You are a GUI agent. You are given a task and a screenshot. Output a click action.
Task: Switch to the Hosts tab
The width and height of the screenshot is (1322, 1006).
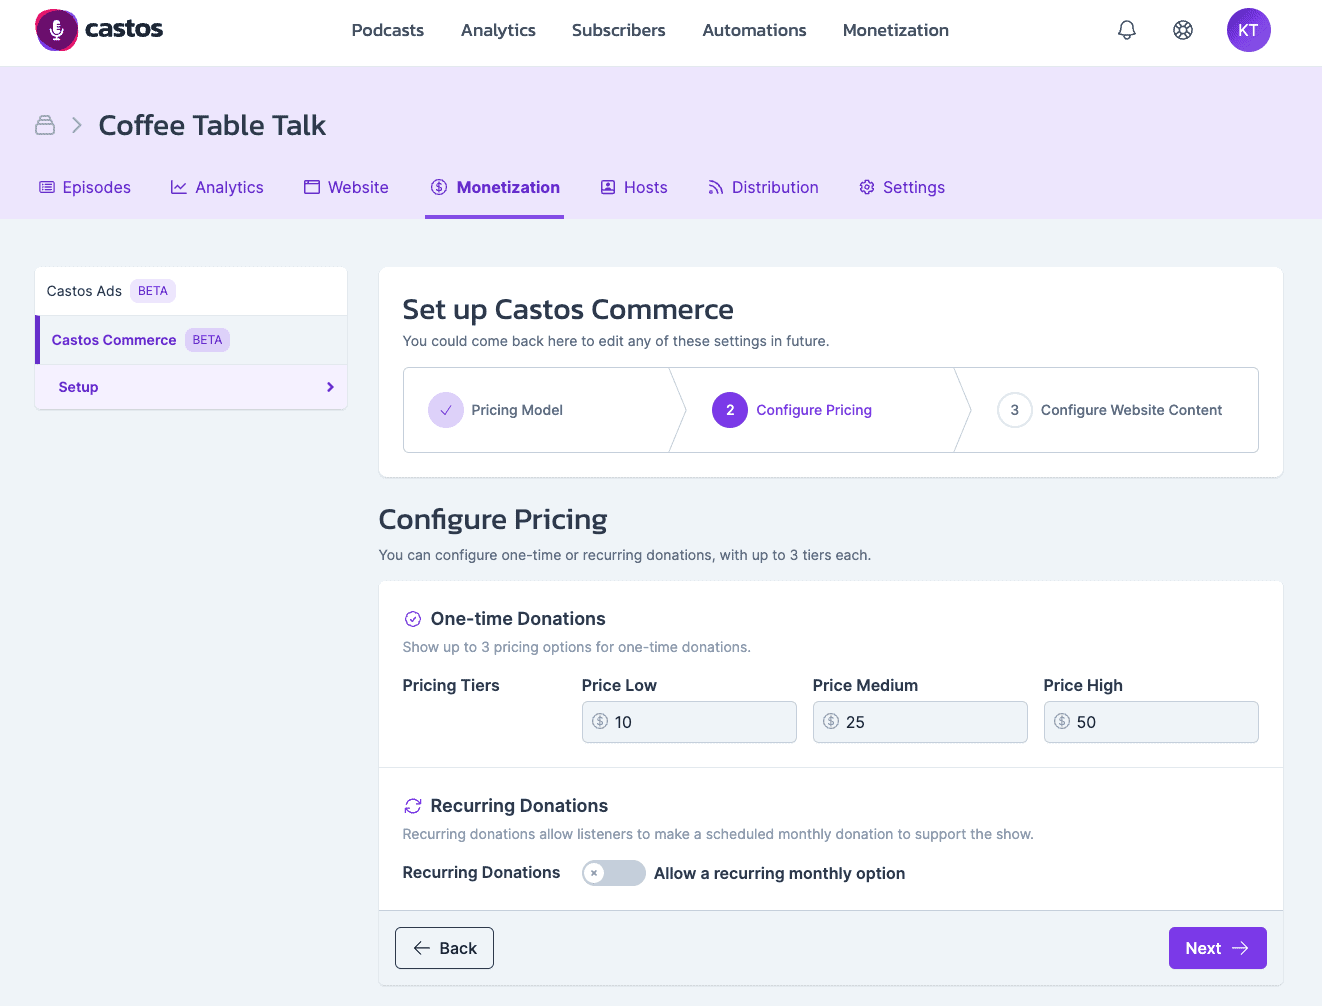(634, 187)
